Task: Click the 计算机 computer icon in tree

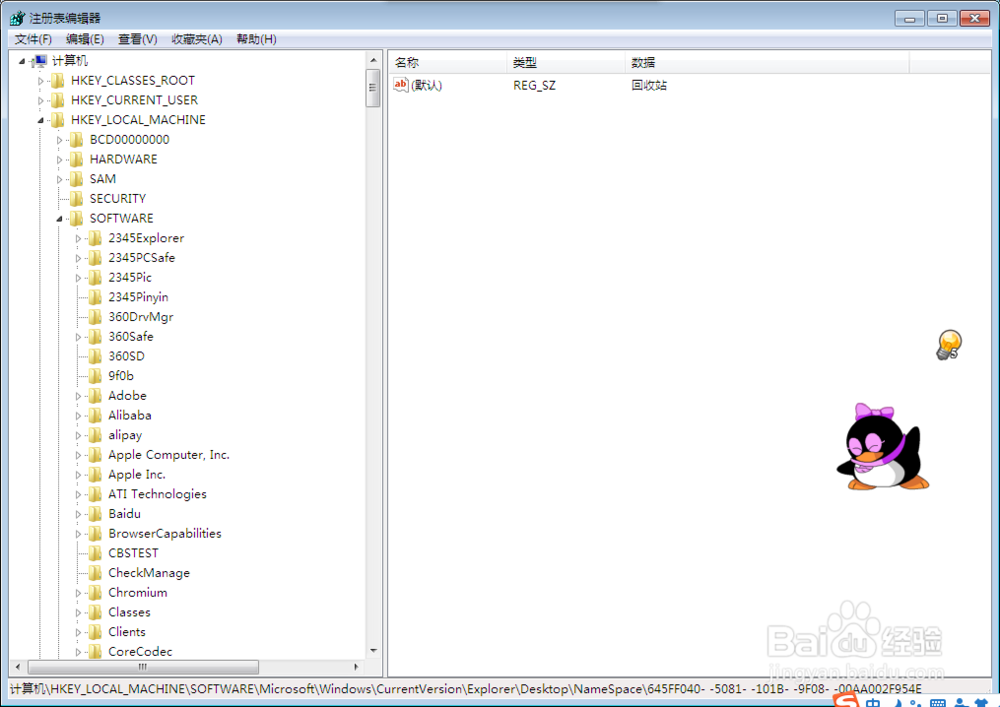Action: coord(40,61)
